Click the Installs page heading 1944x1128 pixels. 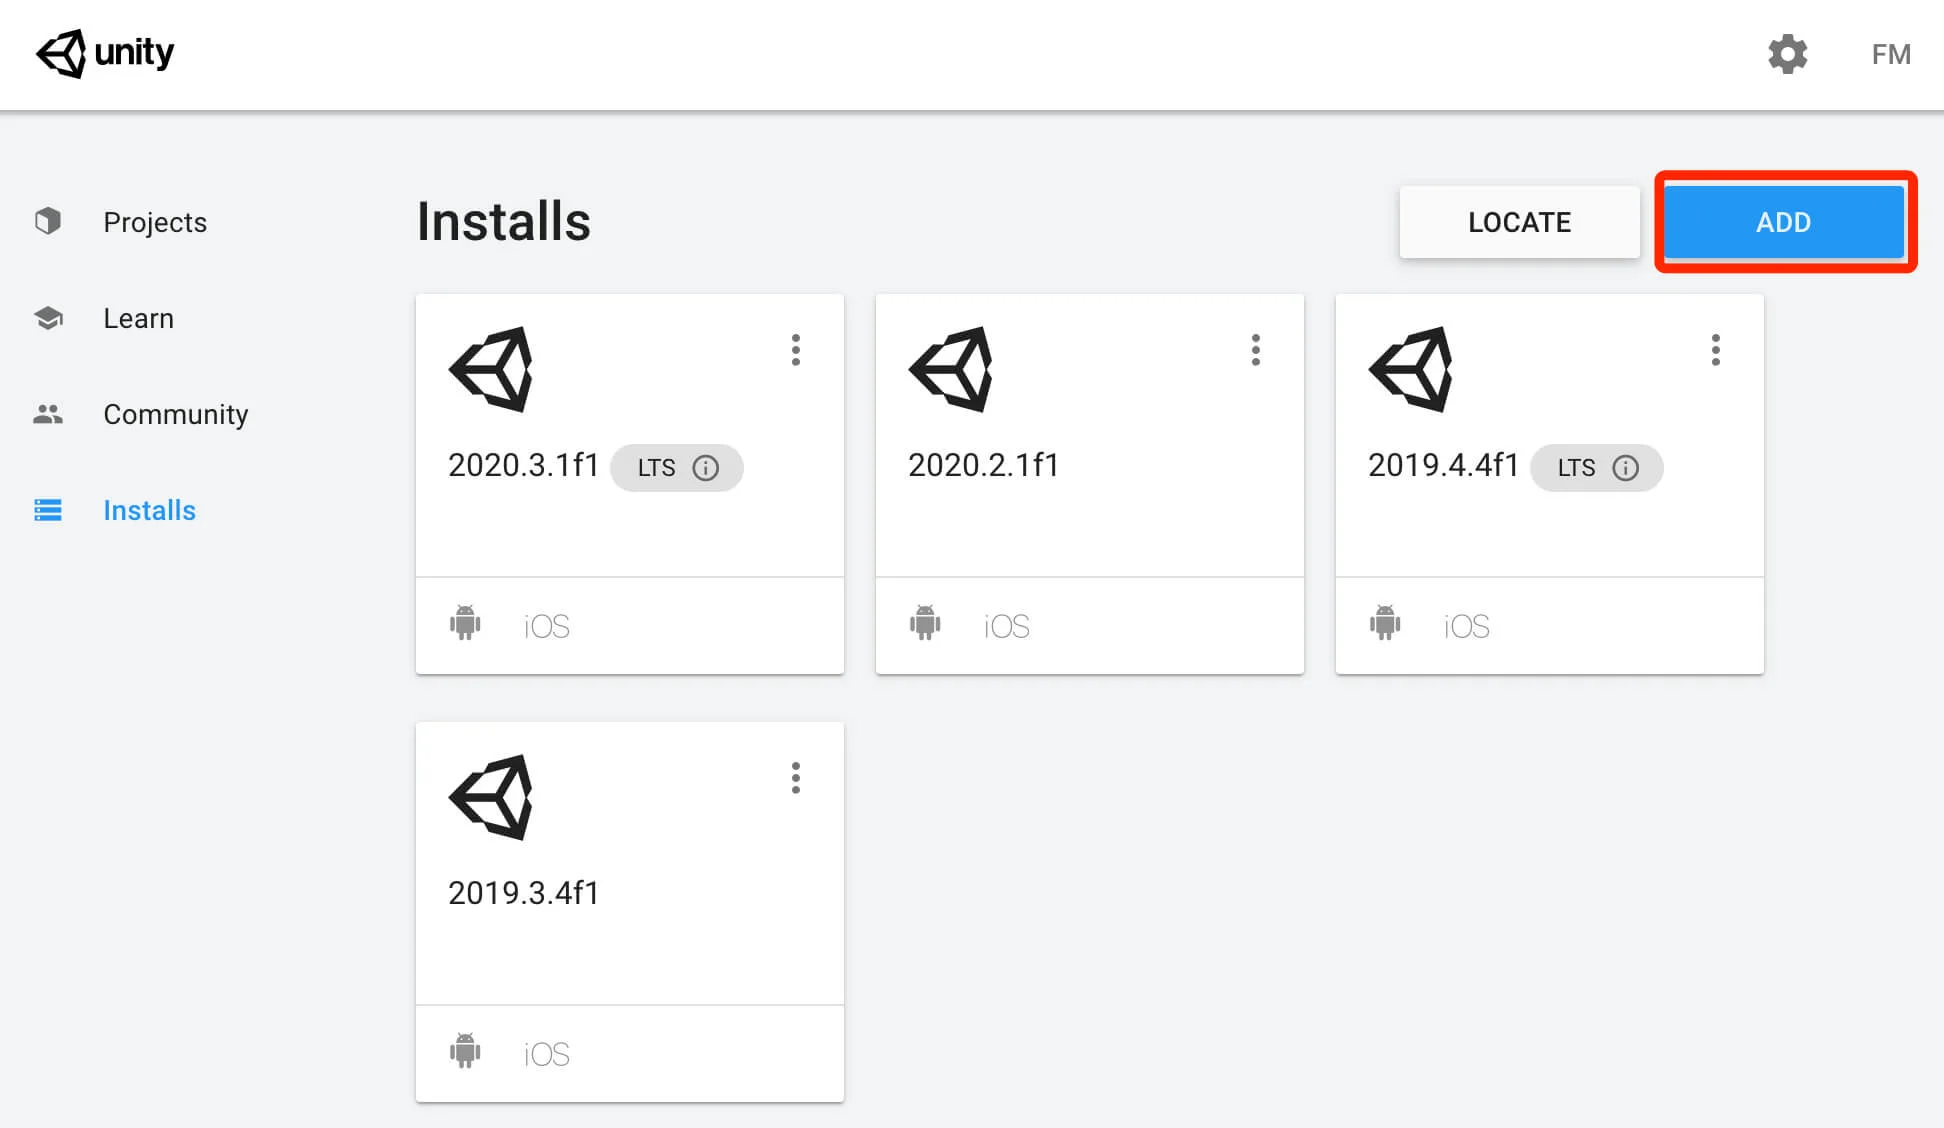coord(504,221)
